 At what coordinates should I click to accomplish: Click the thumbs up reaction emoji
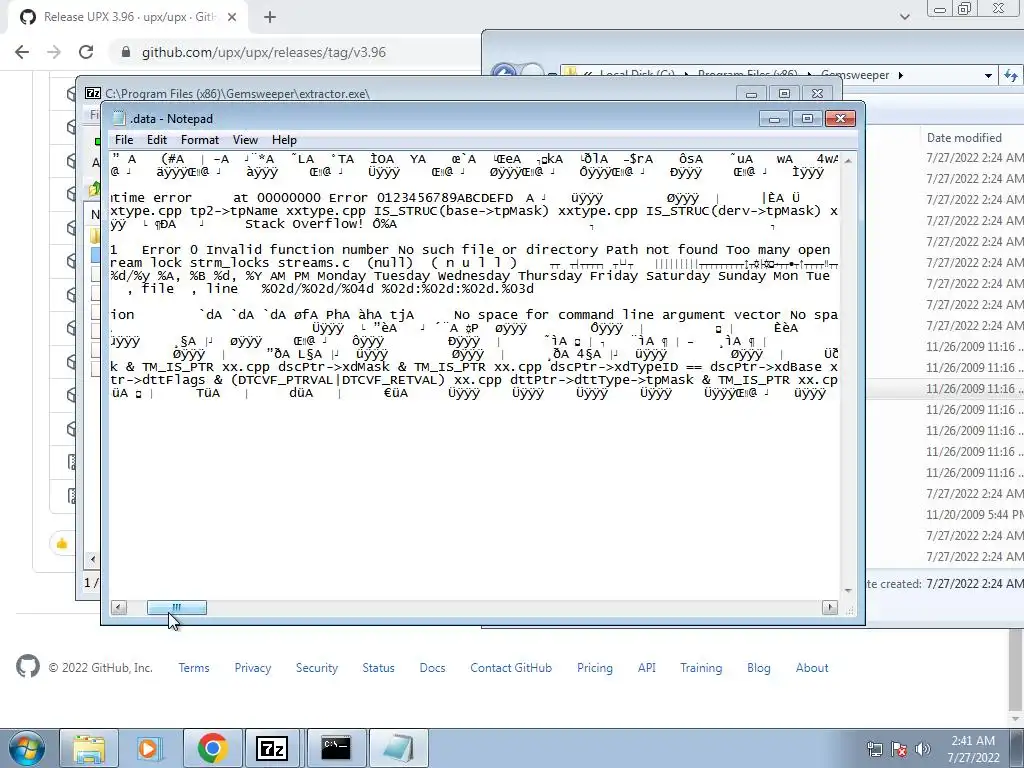click(62, 543)
